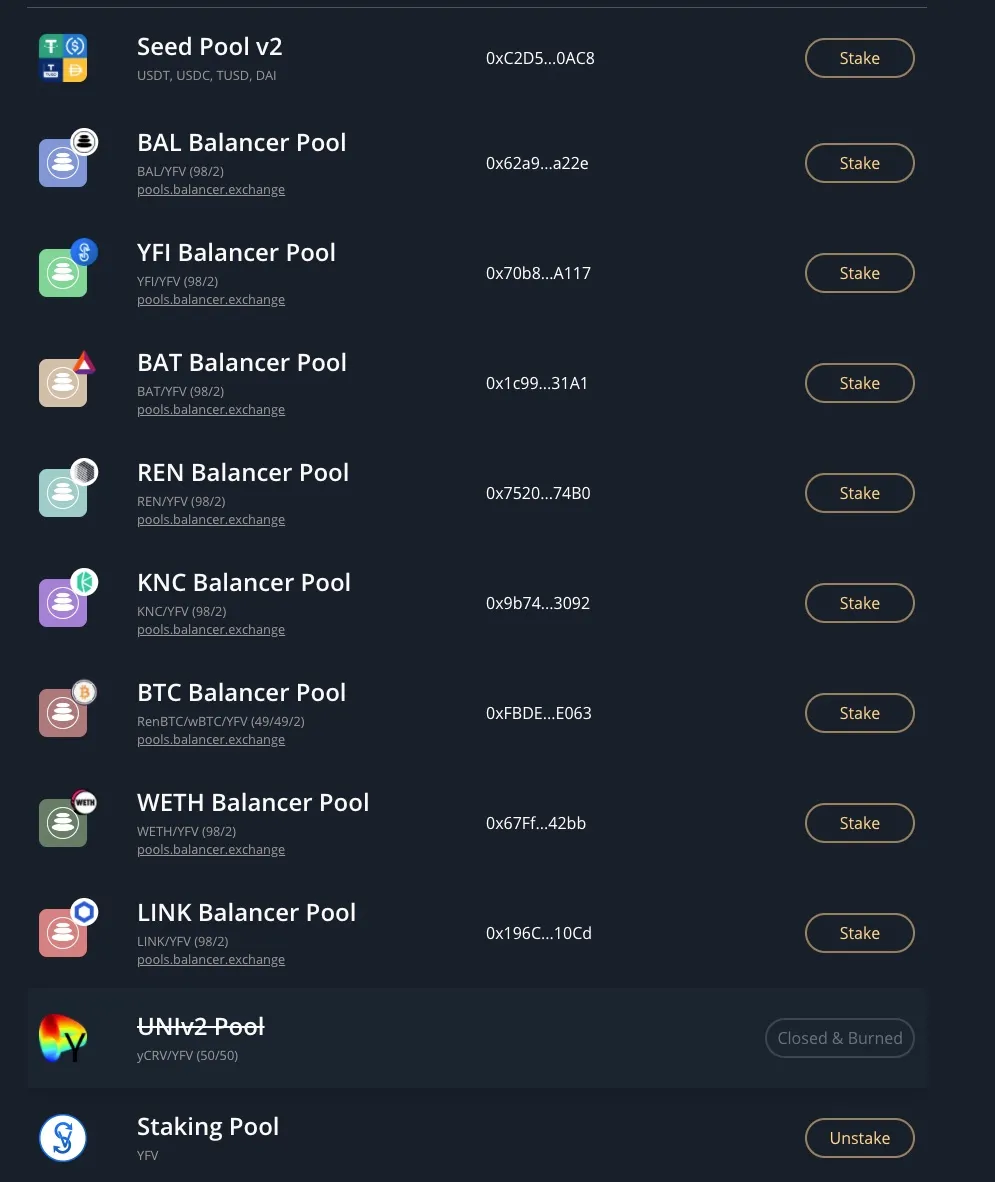Click the YFI Balancer Pool icon
Screen dimensions: 995x1182
[x=64, y=272]
